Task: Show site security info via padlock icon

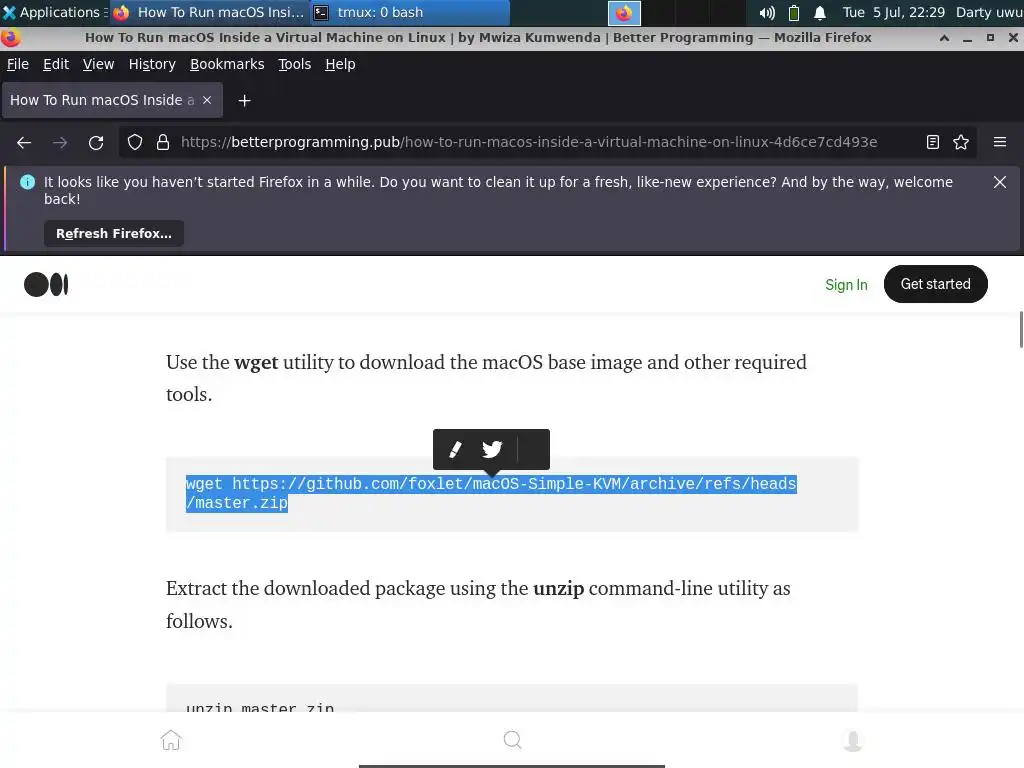Action: (163, 142)
